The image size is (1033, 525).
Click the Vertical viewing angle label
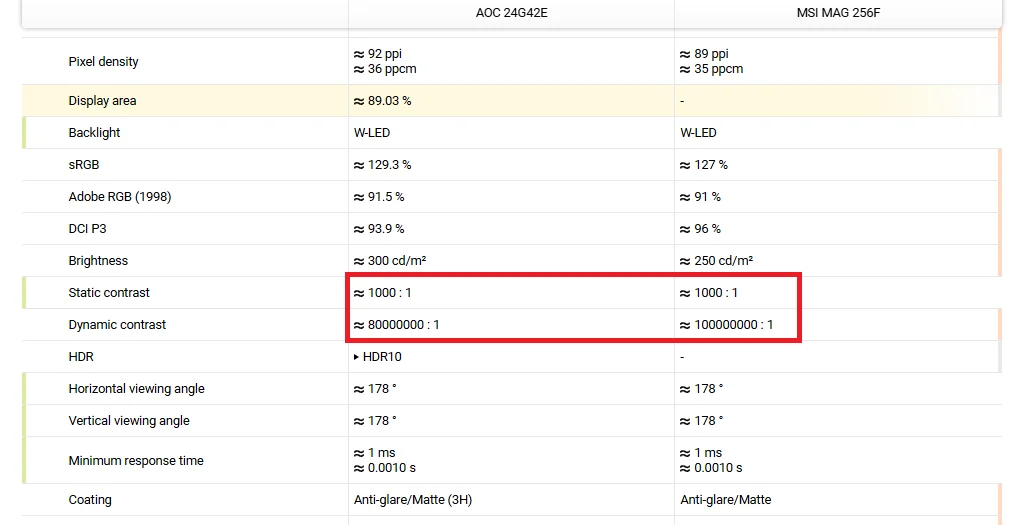[129, 421]
